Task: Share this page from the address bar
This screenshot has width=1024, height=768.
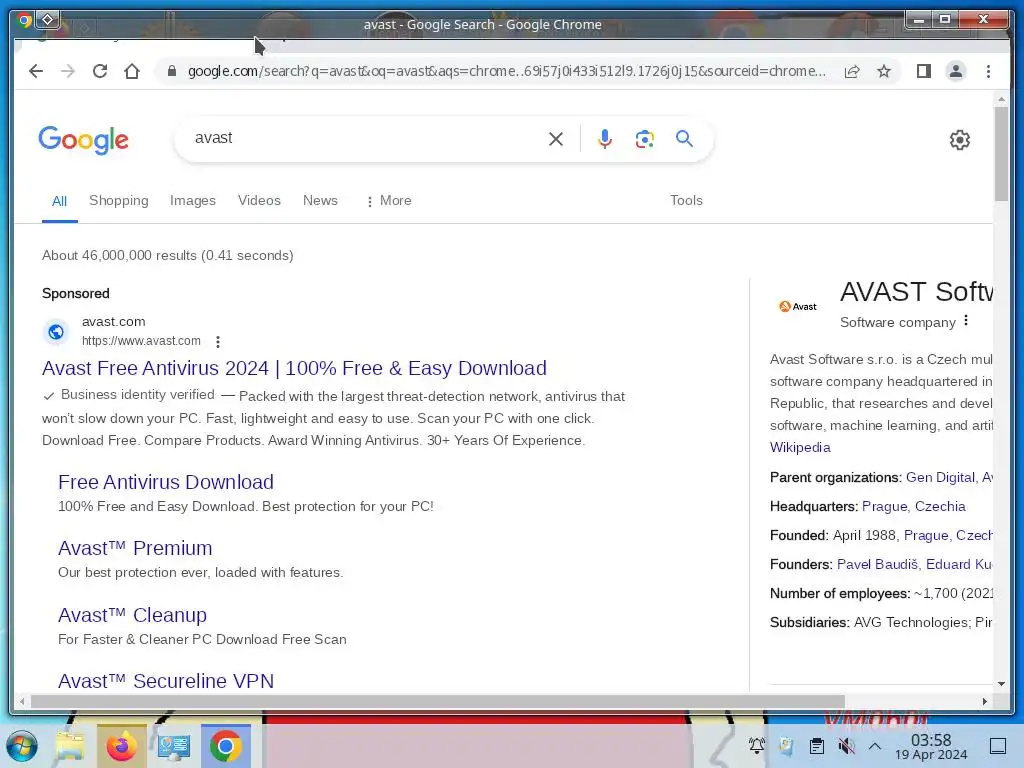Action: (x=852, y=71)
